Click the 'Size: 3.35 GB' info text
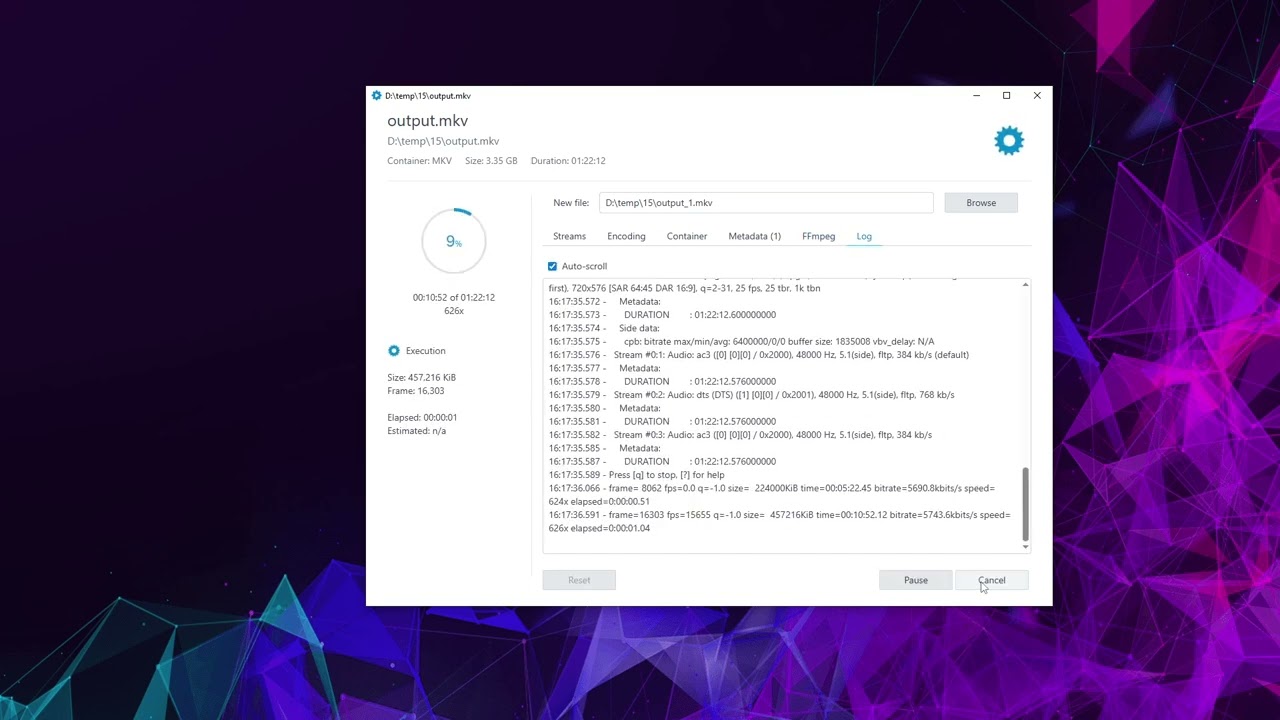 (491, 161)
